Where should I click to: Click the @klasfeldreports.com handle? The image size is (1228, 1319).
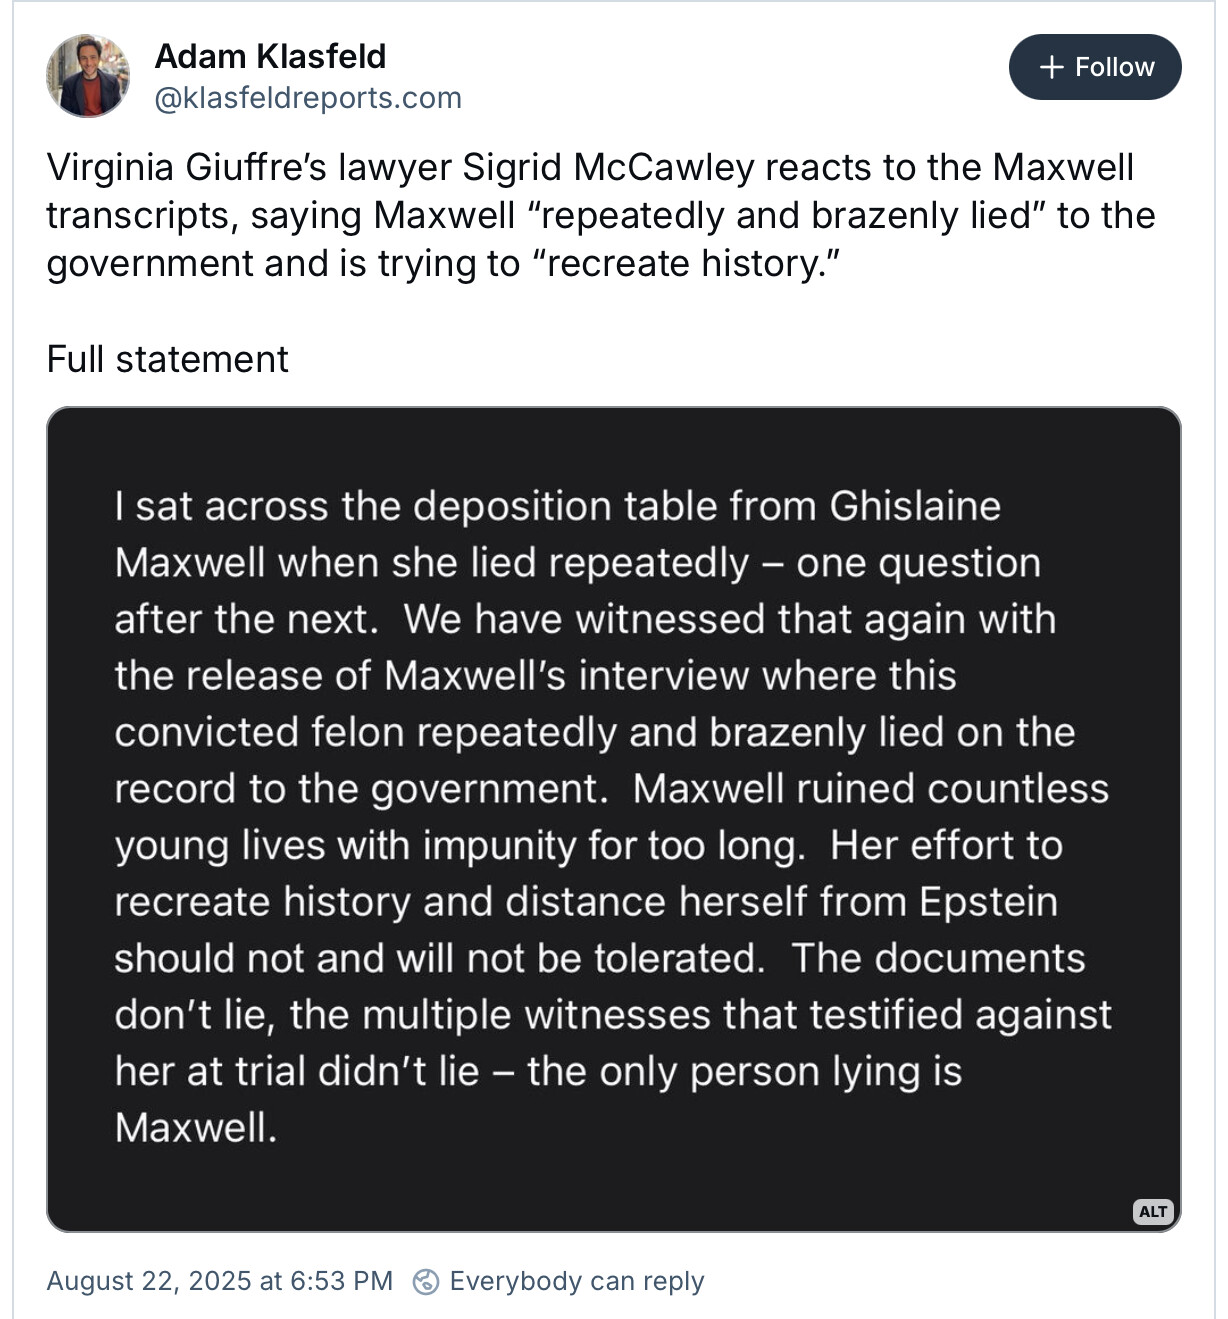(308, 98)
